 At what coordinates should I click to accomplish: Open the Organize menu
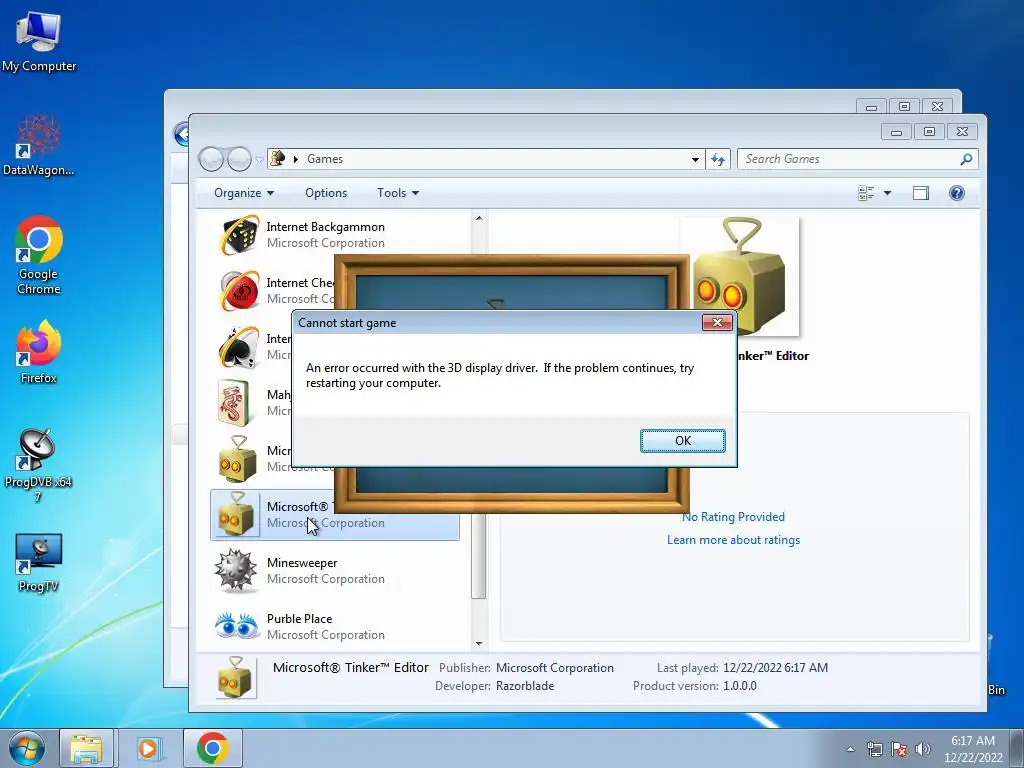click(x=244, y=193)
